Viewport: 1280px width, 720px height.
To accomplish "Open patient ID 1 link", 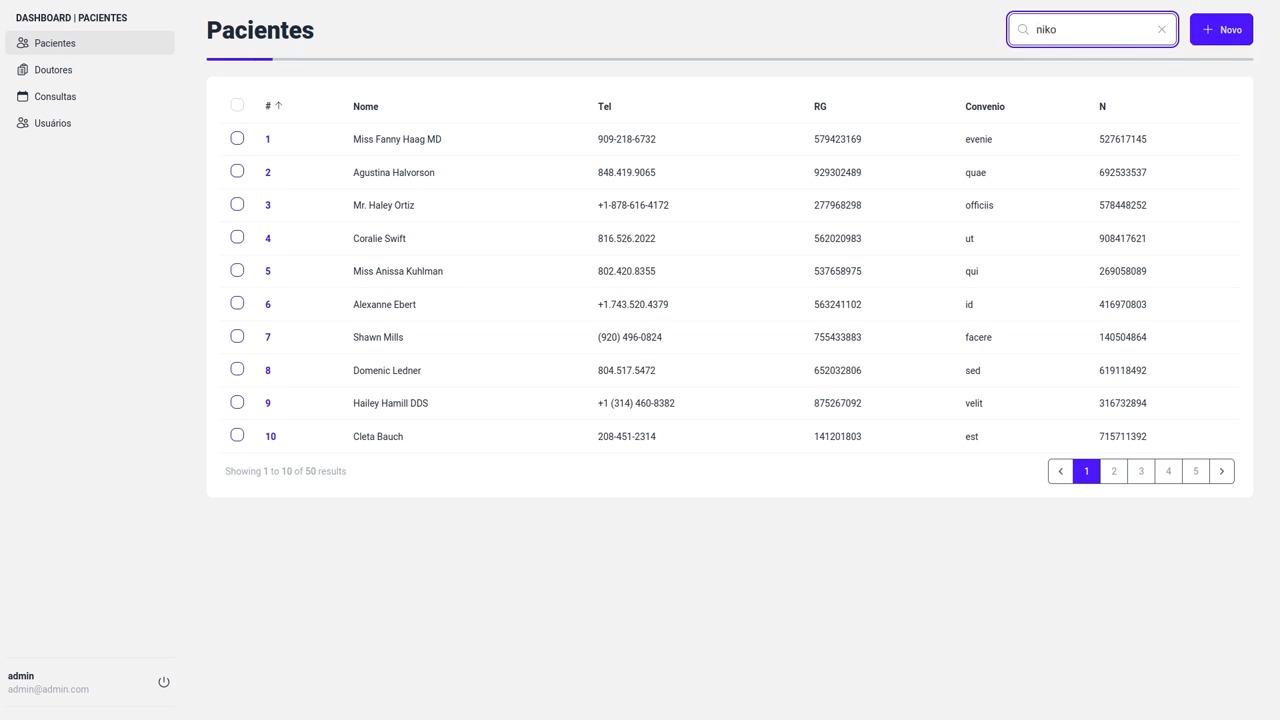I will [x=268, y=140].
